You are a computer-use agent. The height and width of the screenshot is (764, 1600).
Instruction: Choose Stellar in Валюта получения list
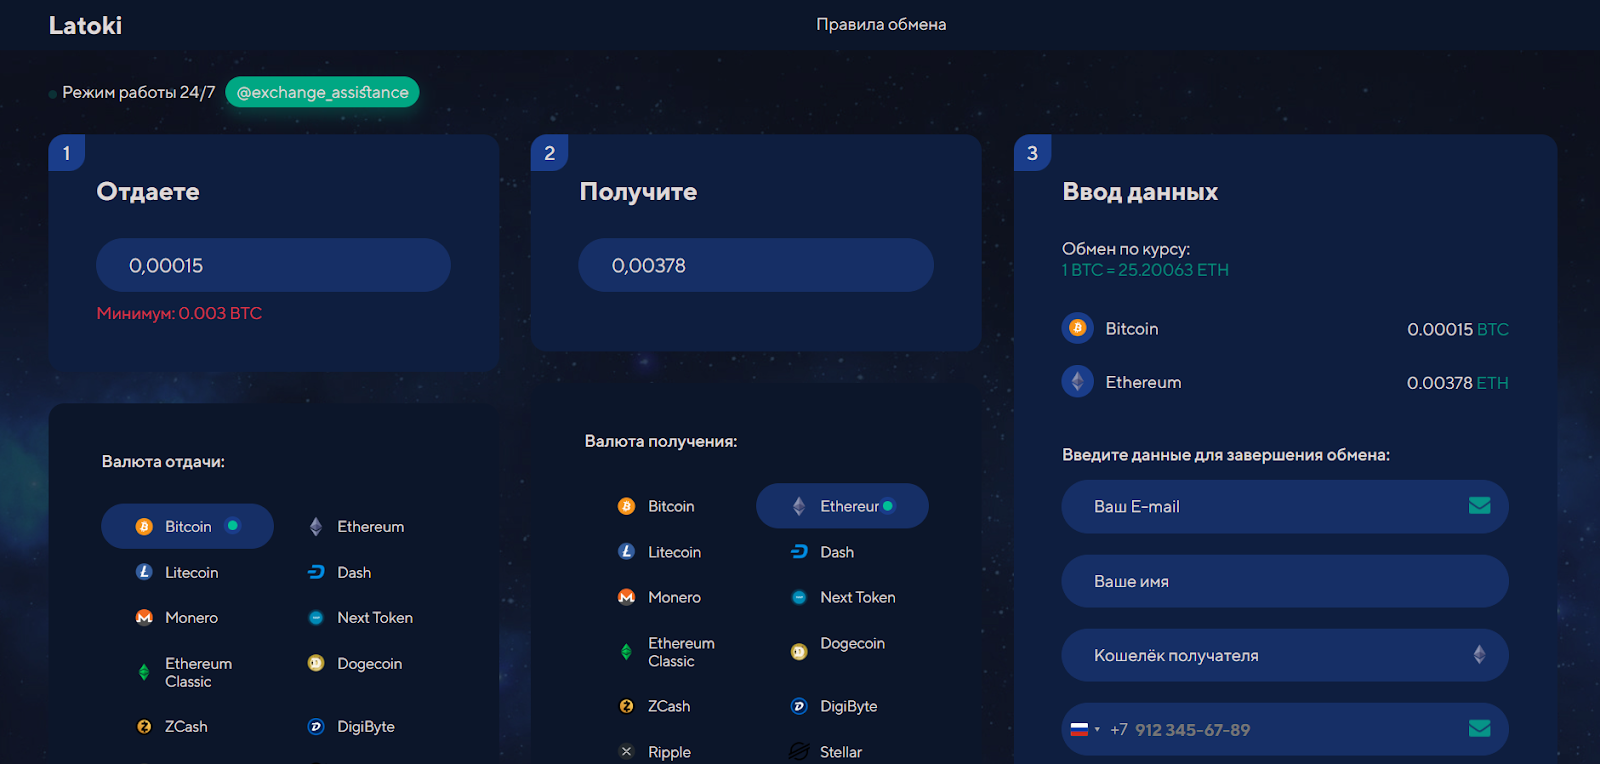[x=826, y=752]
